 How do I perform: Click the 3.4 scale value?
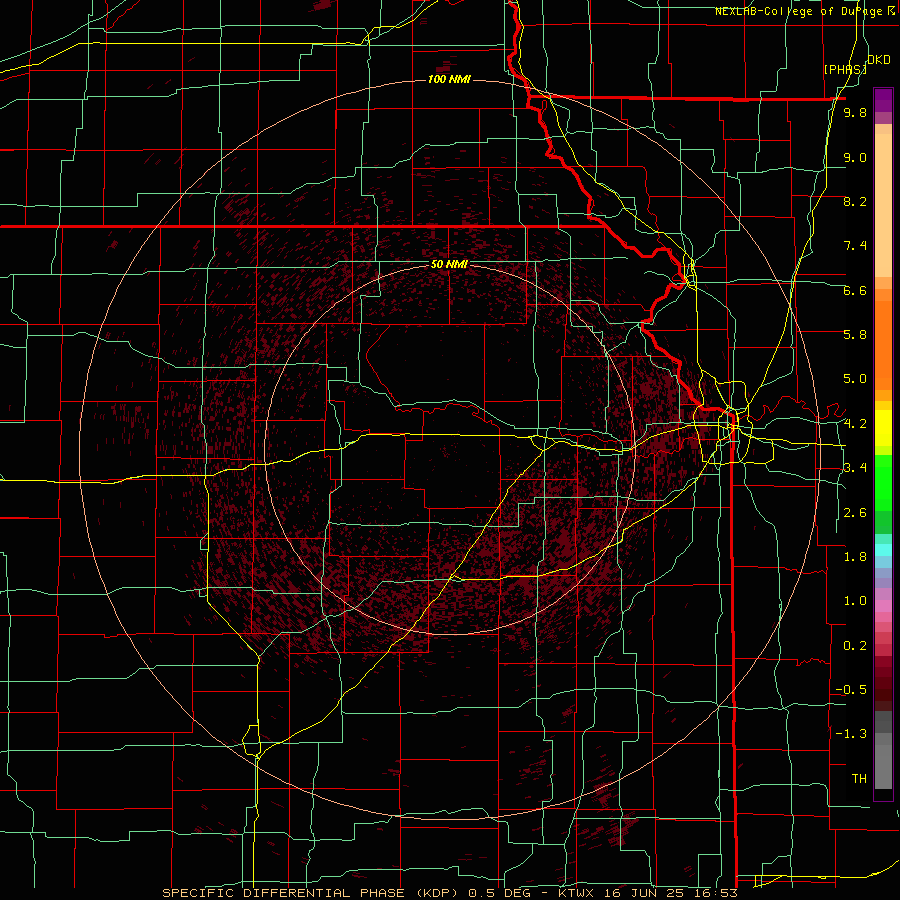click(x=855, y=468)
